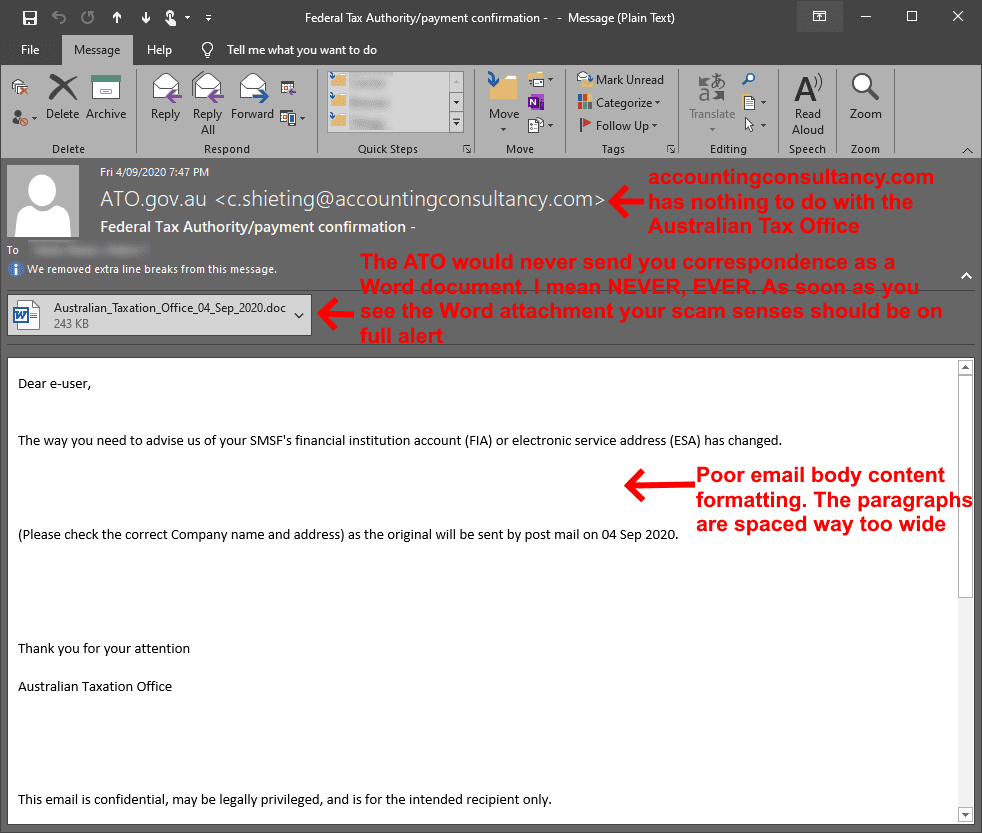
Task: Click the sender's profile picture
Action: (43, 201)
